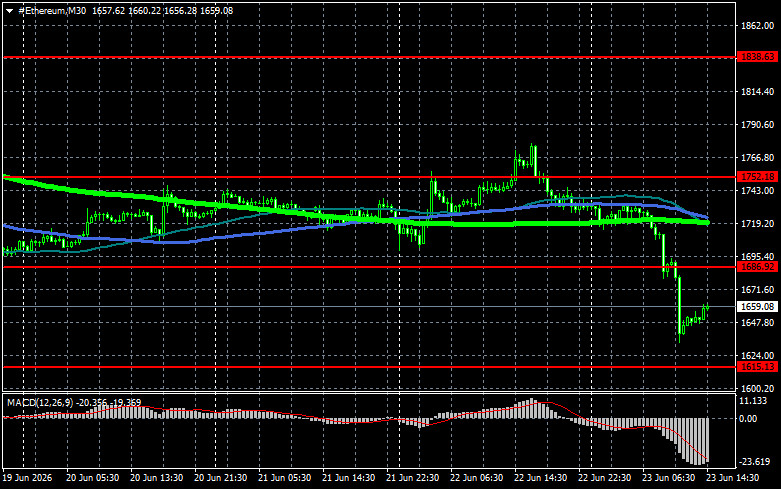Click the 1624.00 price axis value
781x489 pixels.
coord(758,356)
